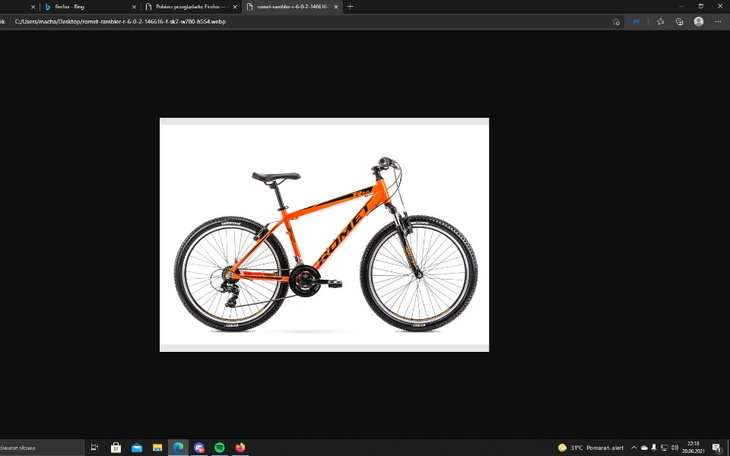The height and width of the screenshot is (456, 730).
Task: Open the Mail app from taskbar
Action: (x=137, y=448)
